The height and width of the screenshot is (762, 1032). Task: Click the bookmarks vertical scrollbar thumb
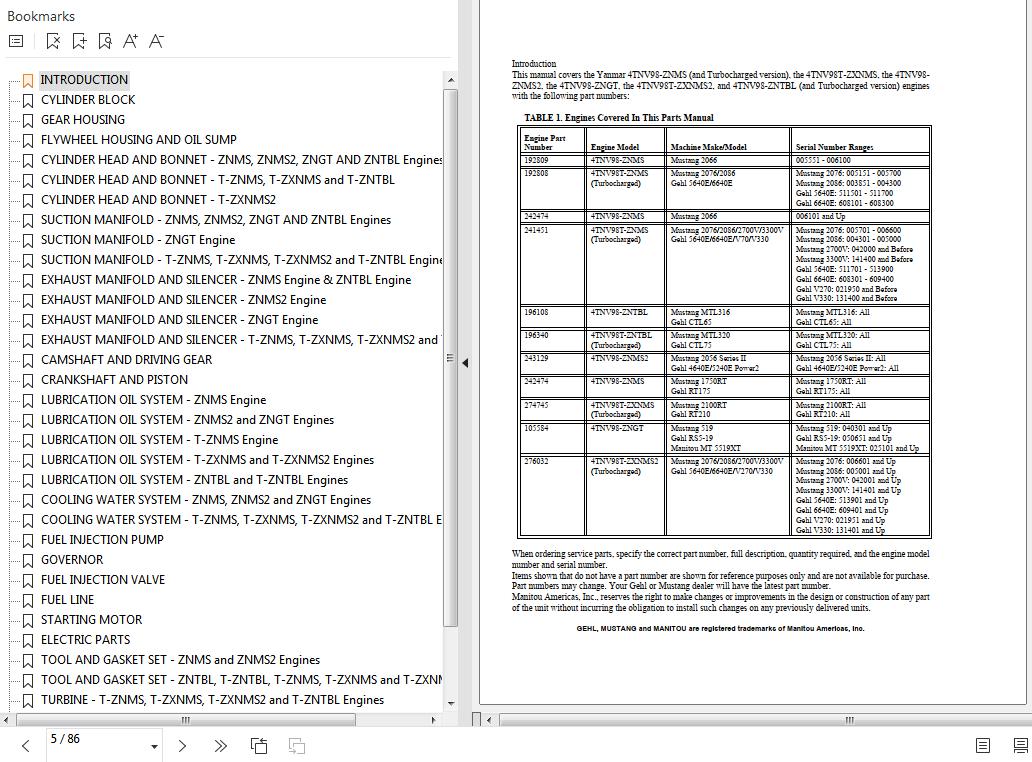450,357
